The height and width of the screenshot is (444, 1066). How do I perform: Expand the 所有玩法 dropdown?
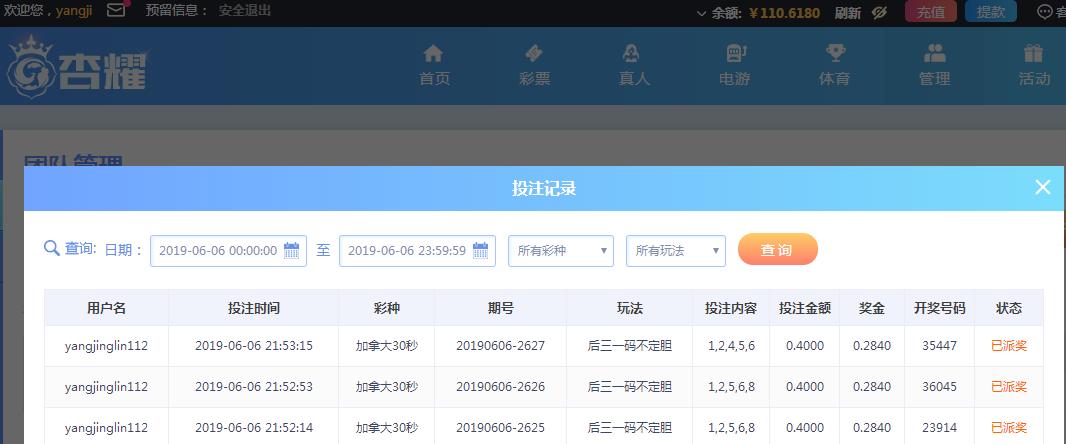pyautogui.click(x=676, y=251)
